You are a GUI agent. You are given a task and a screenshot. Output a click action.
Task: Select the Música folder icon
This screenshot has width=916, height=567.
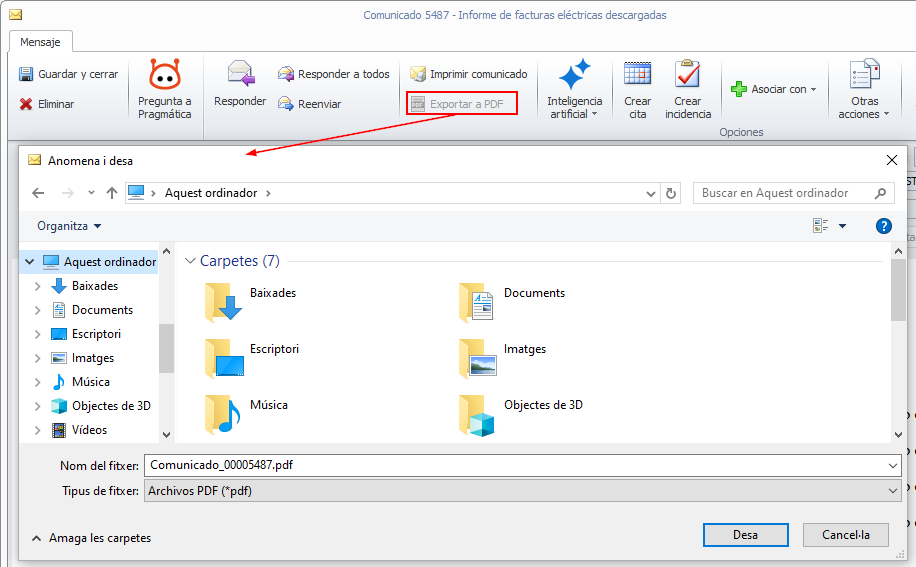[x=223, y=413]
